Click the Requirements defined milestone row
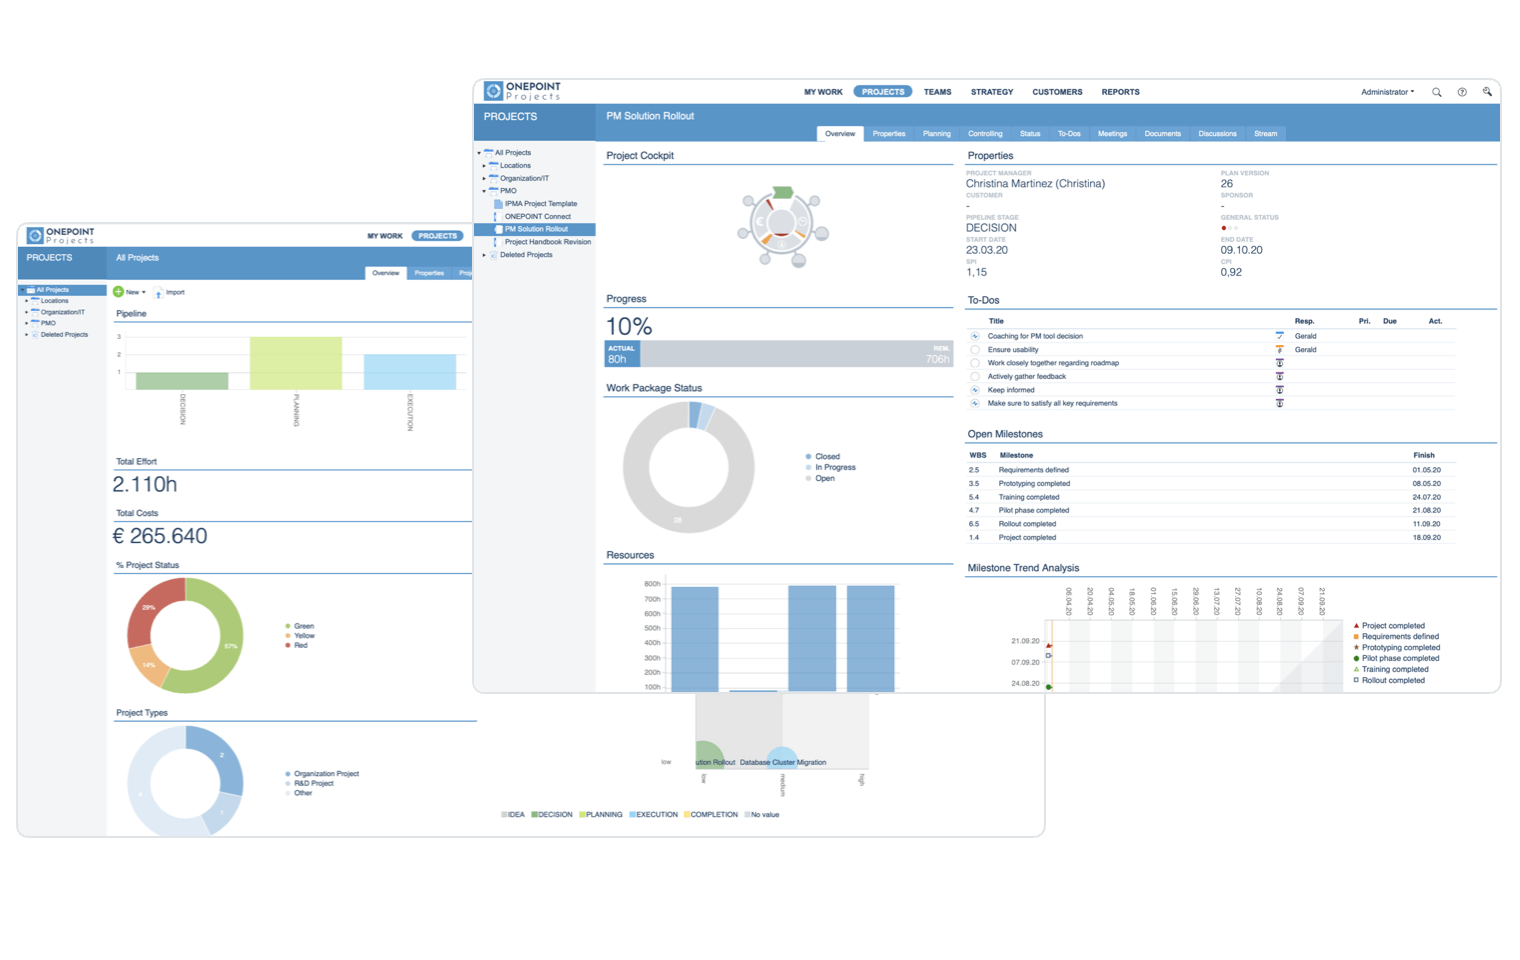The width and height of the screenshot is (1520, 960). (x=1210, y=470)
